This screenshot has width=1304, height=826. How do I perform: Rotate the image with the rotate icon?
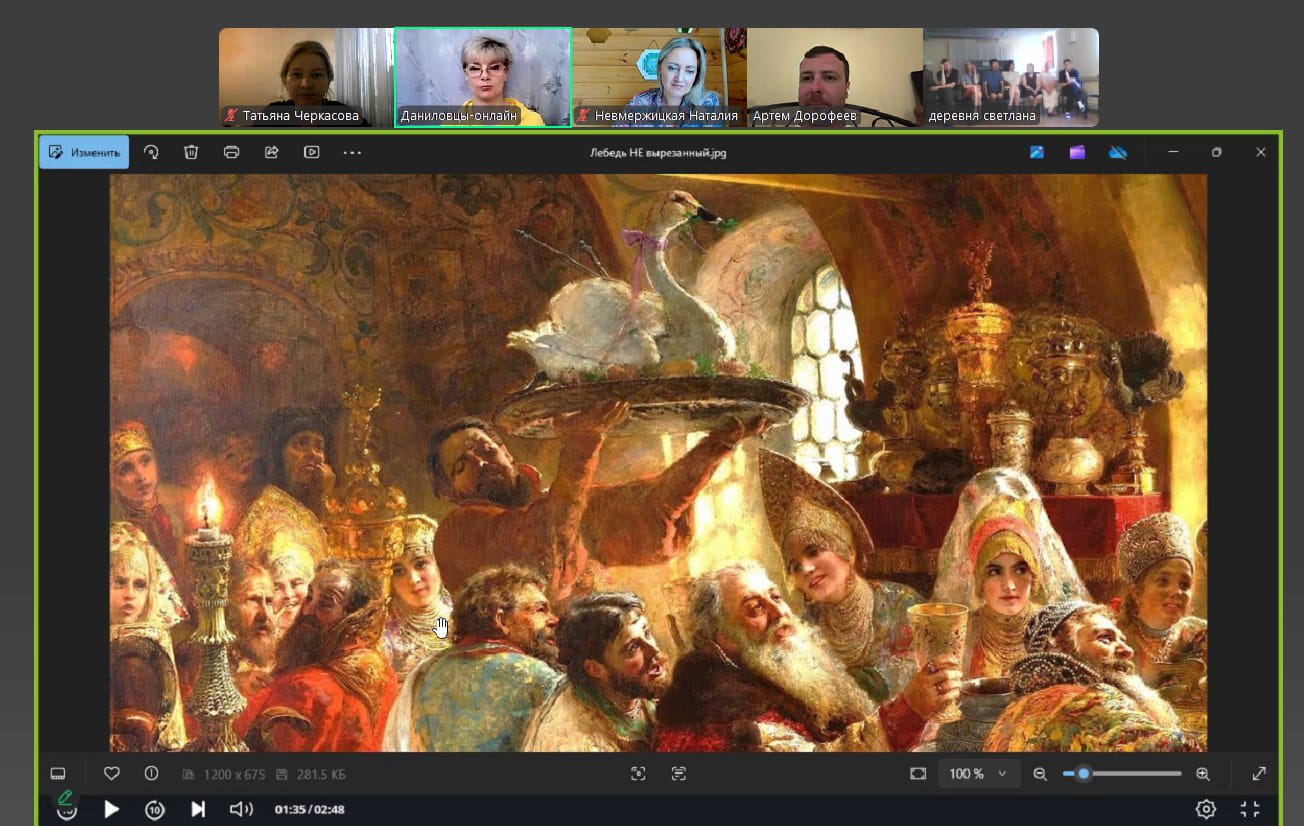(151, 153)
